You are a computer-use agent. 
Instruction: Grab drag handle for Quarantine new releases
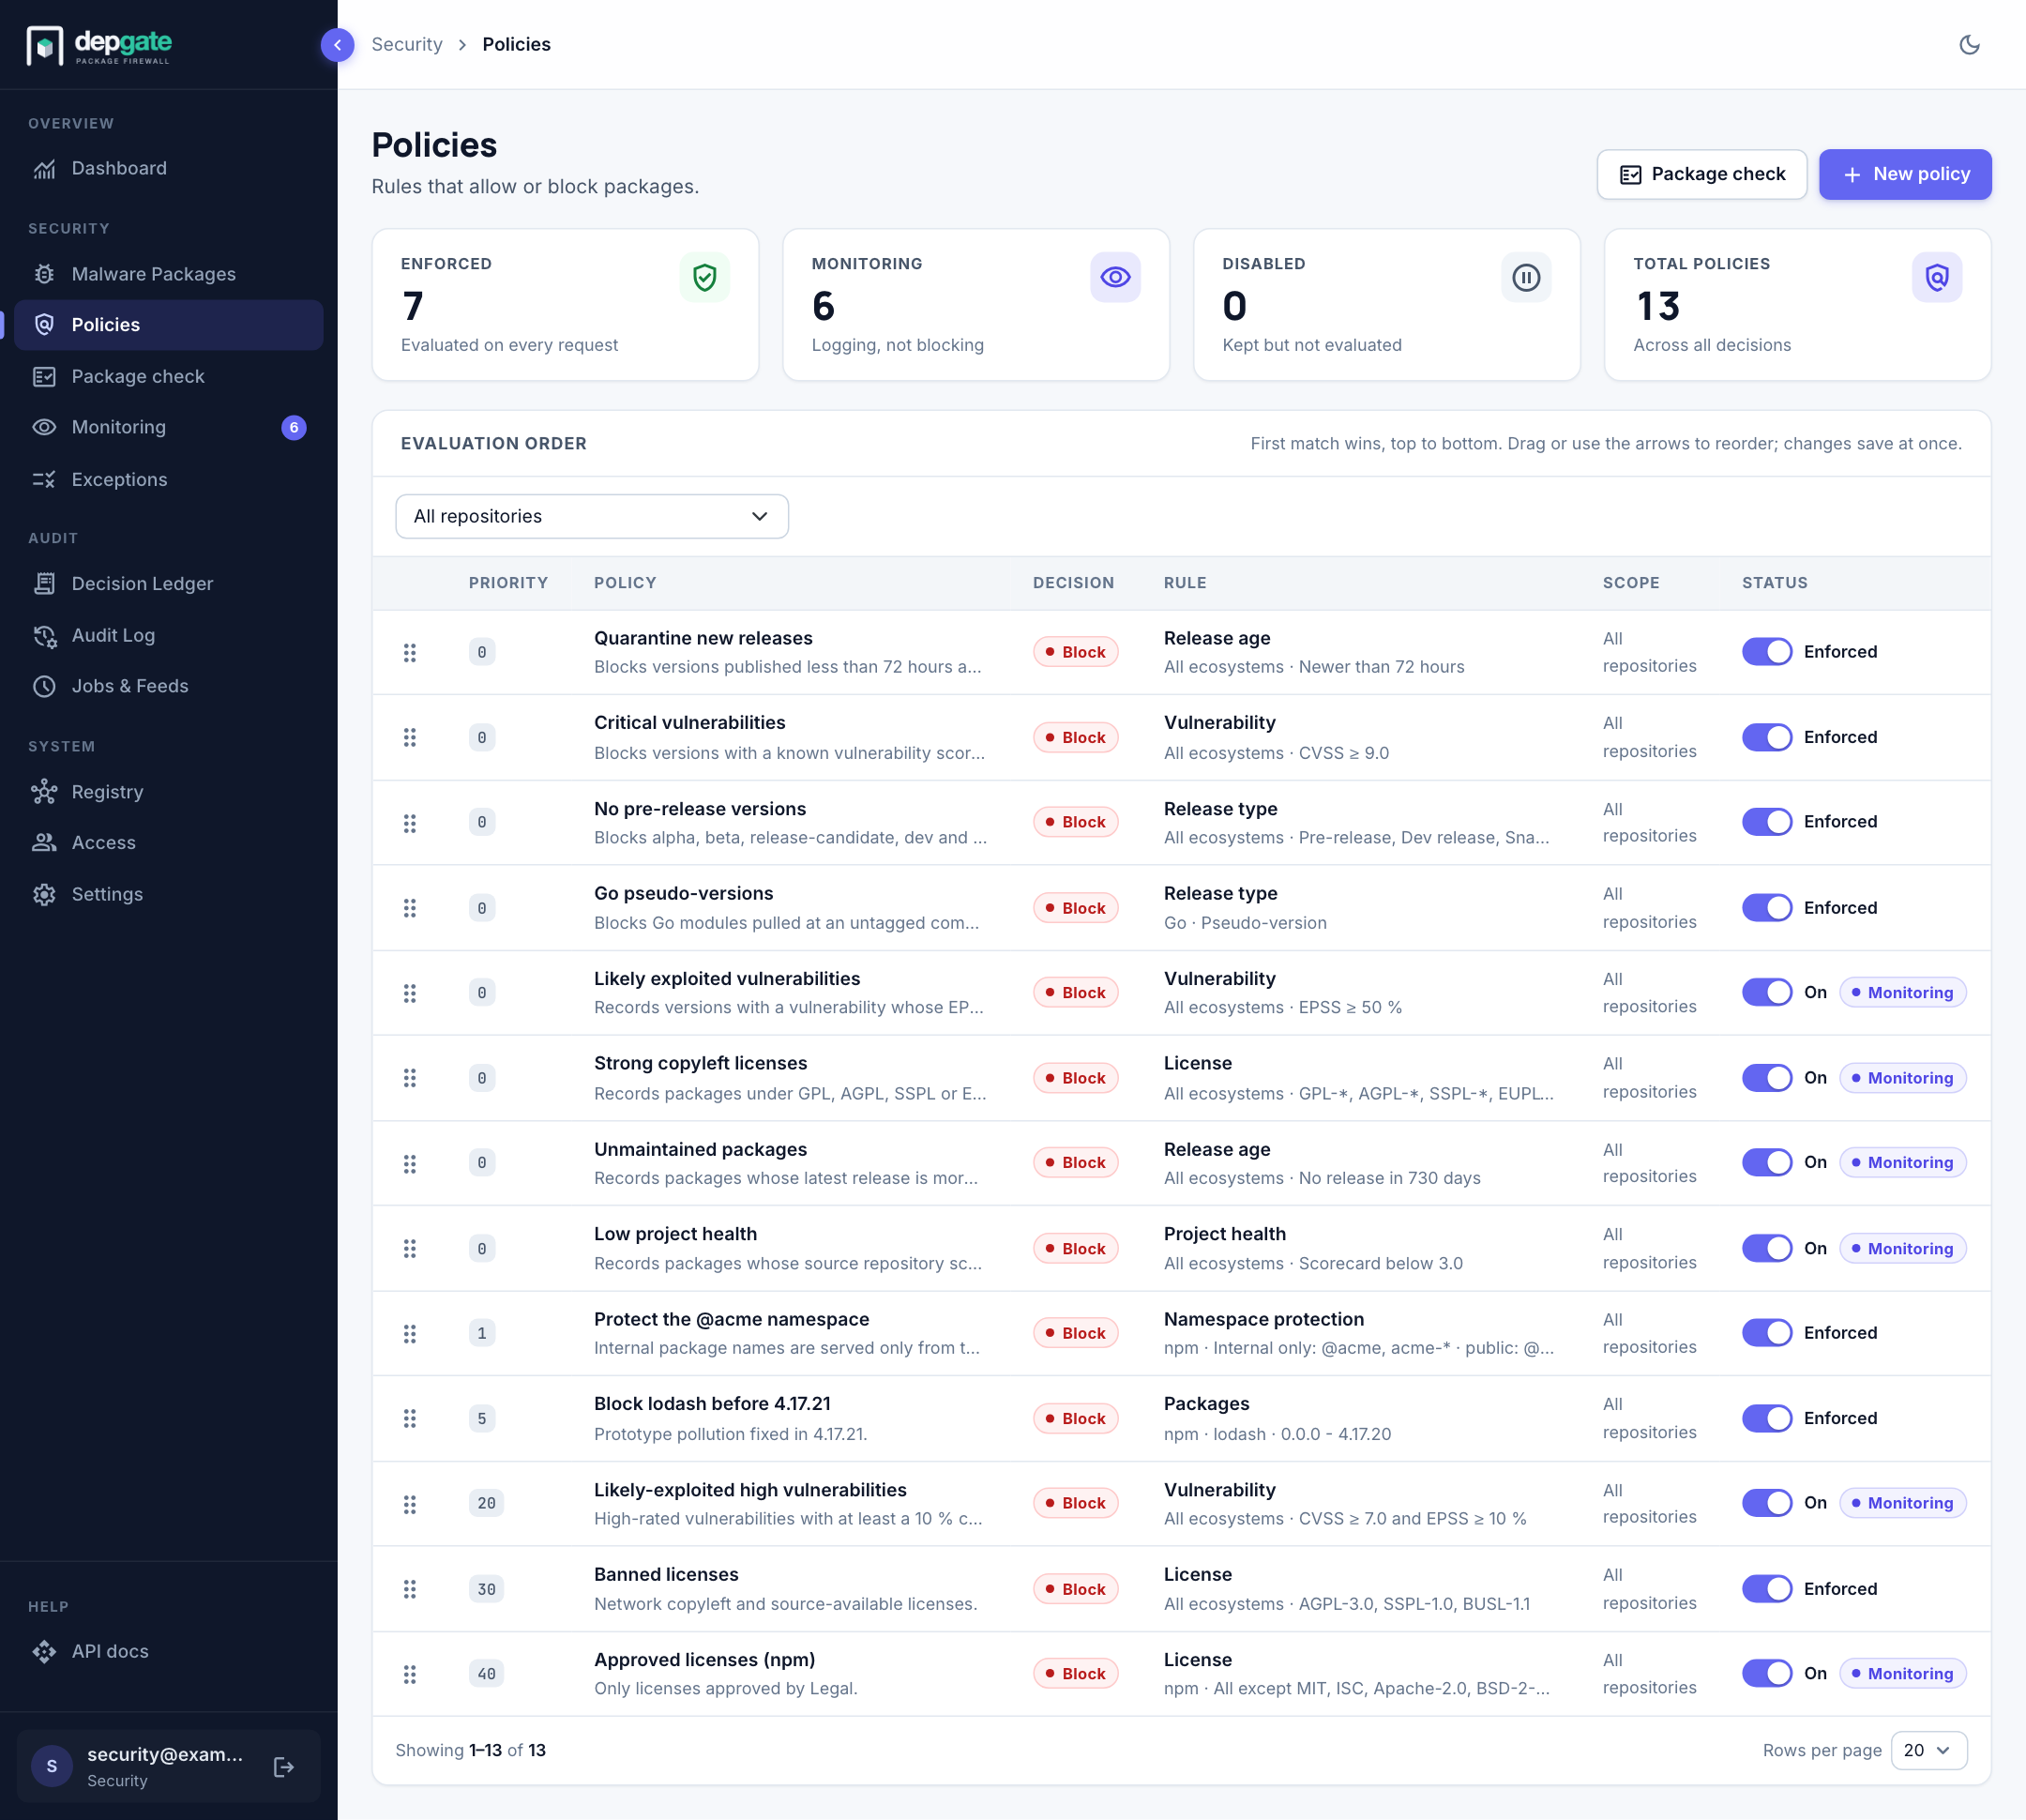click(409, 652)
